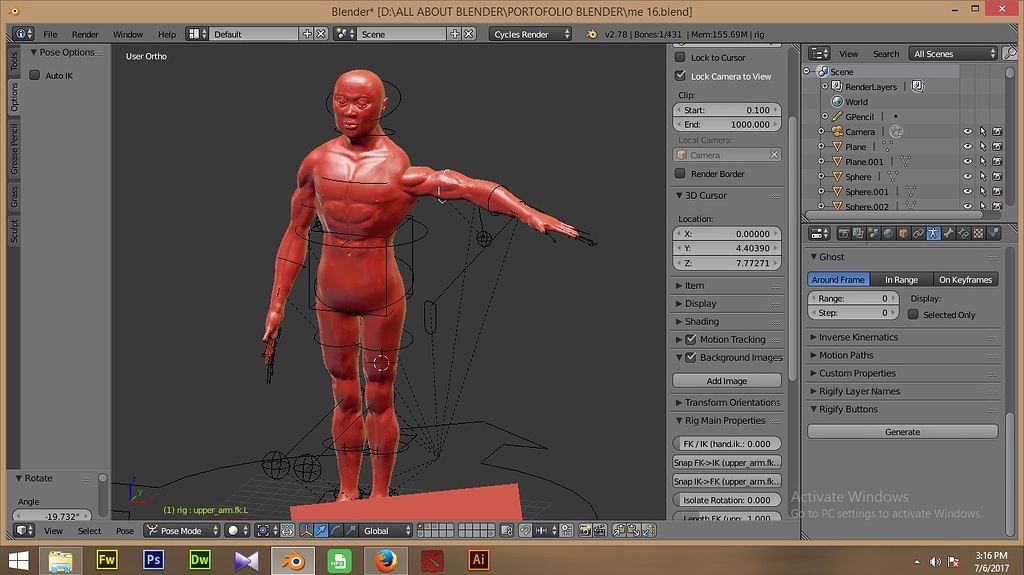
Task: Open Illustrator from the taskbar
Action: point(479,560)
